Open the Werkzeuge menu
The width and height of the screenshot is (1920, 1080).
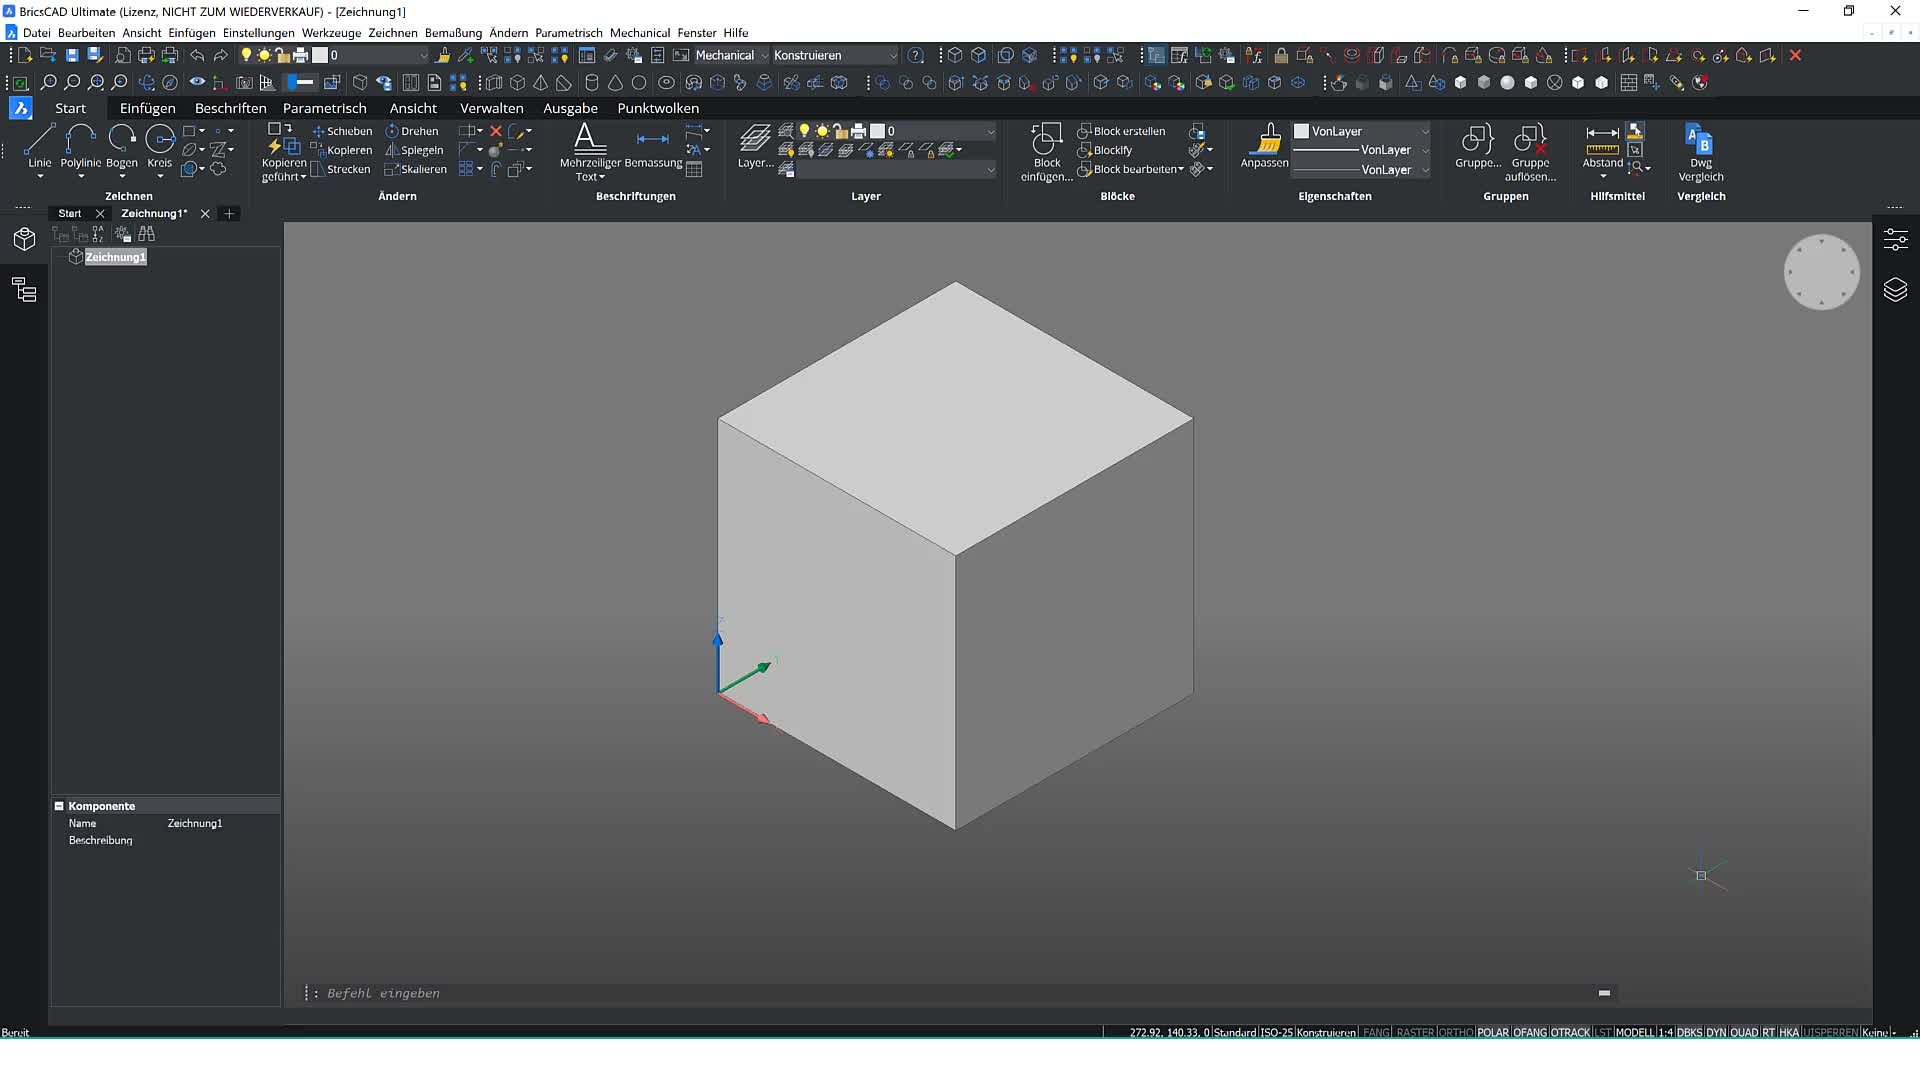pyautogui.click(x=331, y=33)
